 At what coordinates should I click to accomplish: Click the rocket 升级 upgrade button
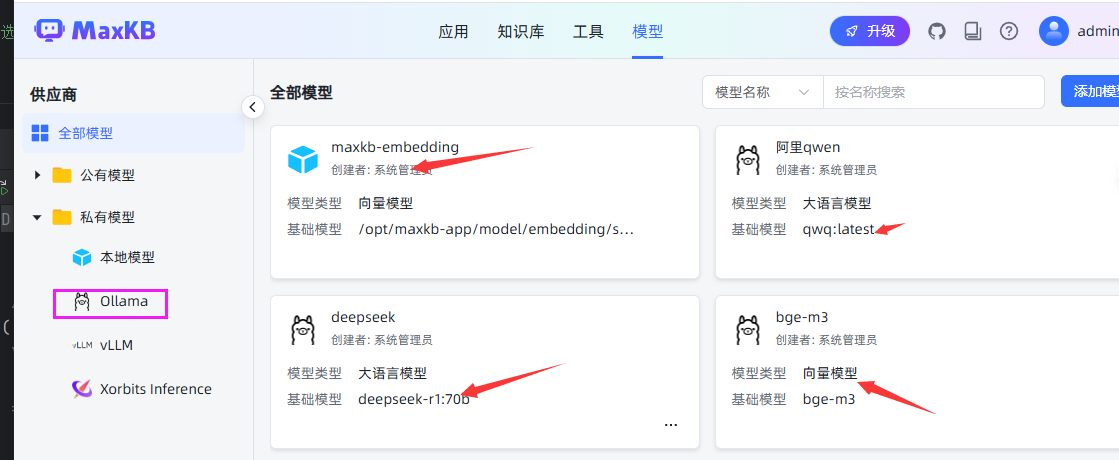869,31
